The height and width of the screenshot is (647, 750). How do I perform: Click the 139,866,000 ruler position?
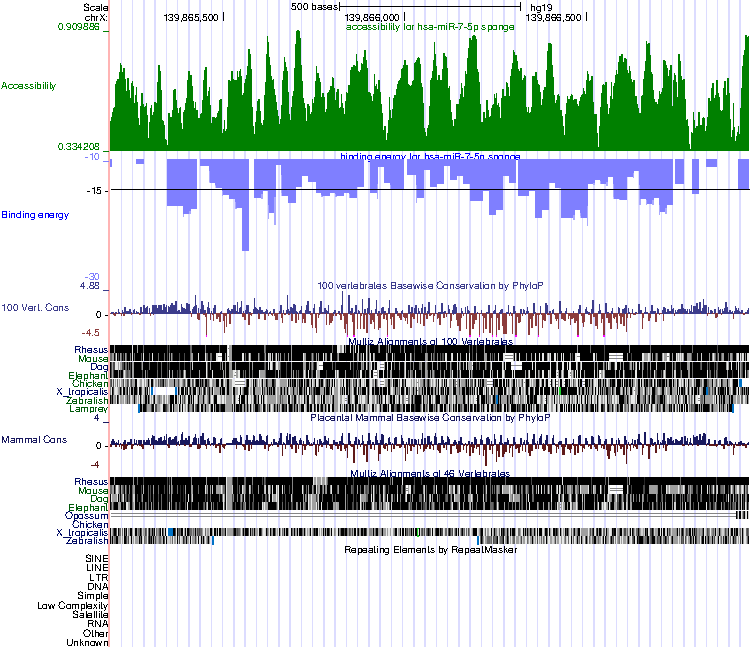click(x=372, y=17)
